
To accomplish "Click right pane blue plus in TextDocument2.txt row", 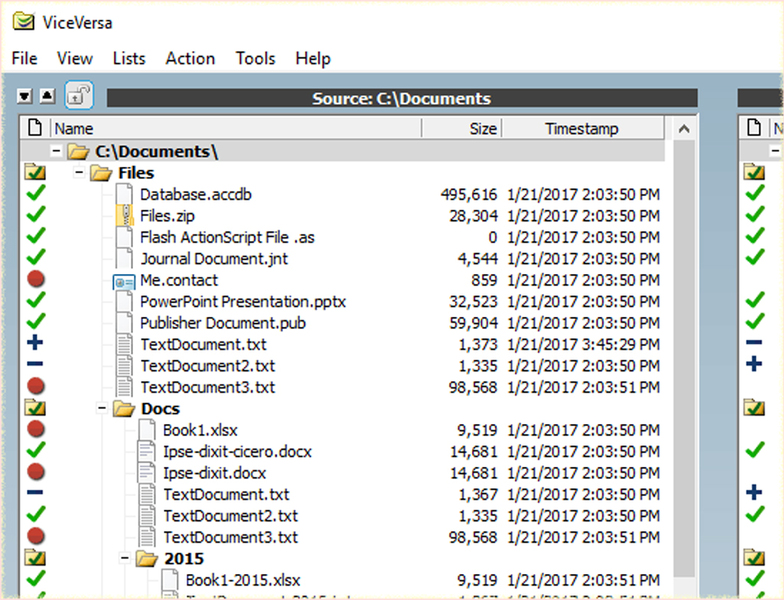I will 754,364.
